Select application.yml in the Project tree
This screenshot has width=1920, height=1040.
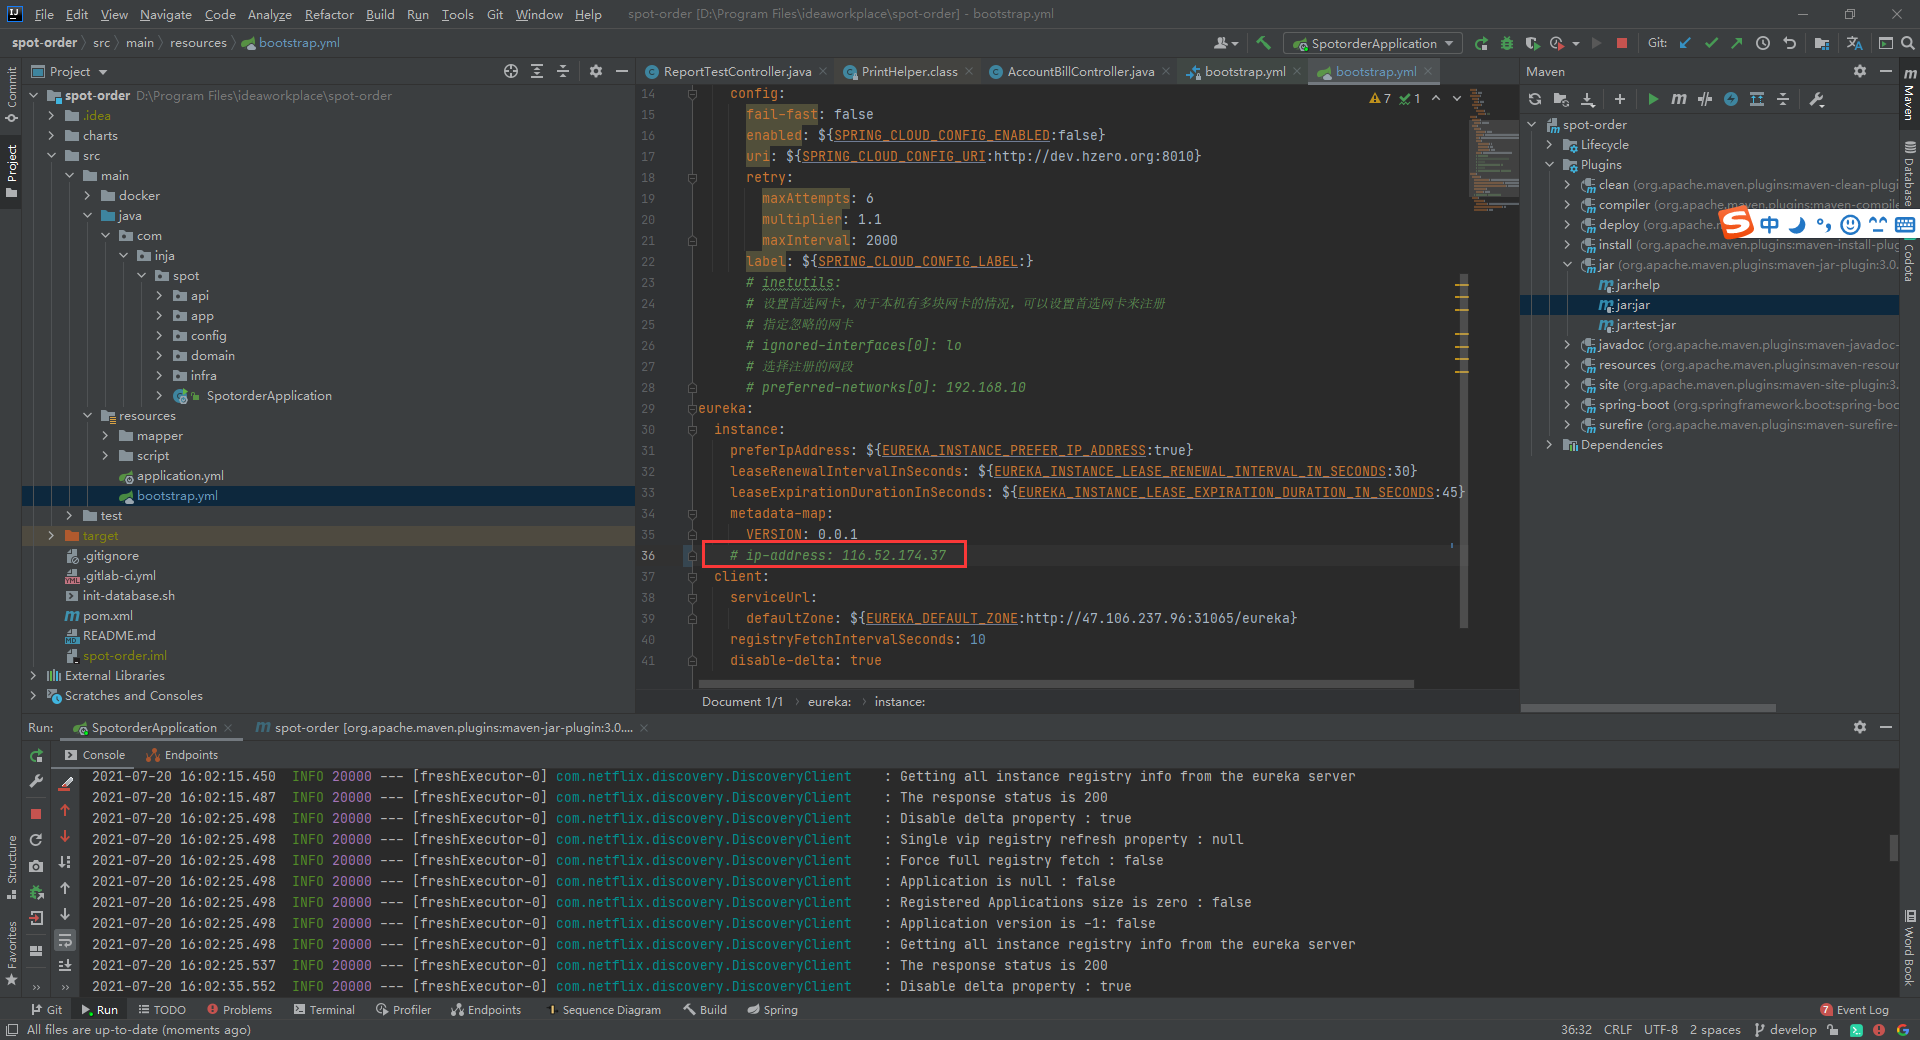(180, 476)
